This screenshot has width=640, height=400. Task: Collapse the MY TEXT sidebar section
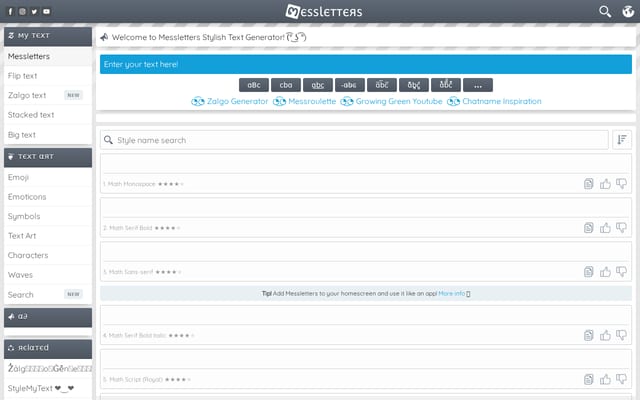48,36
